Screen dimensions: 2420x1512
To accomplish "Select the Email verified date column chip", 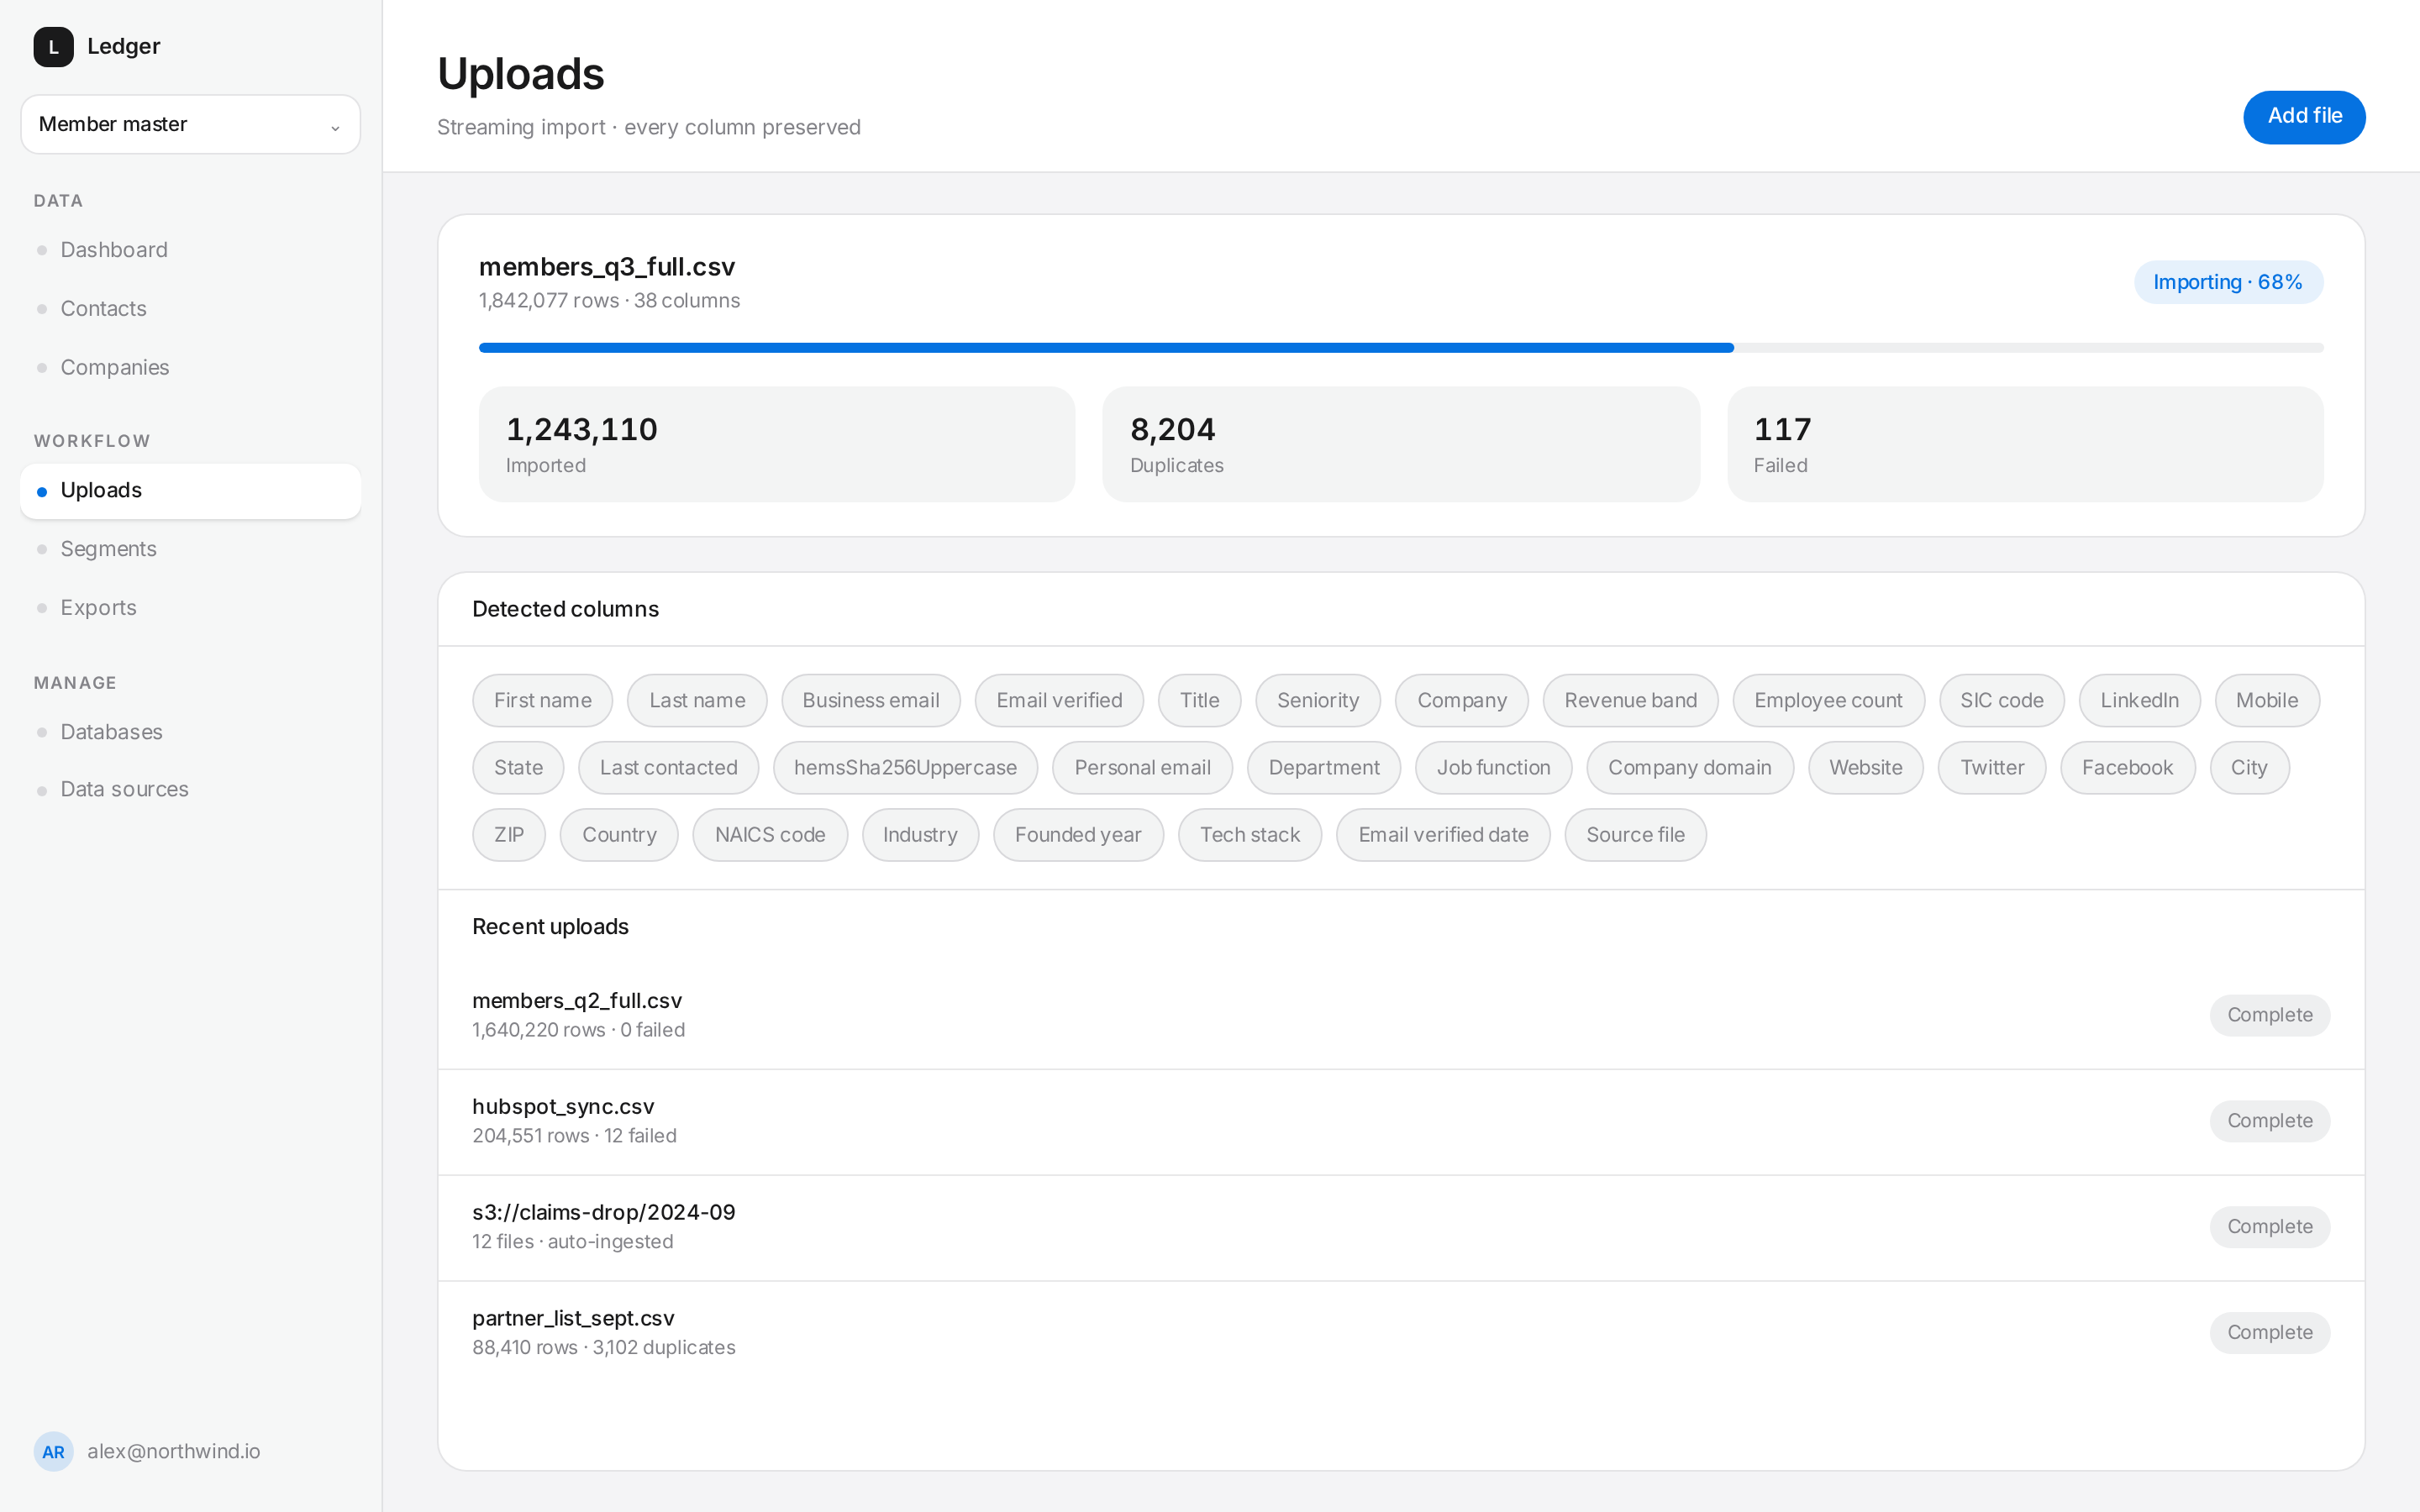I will (x=1443, y=835).
